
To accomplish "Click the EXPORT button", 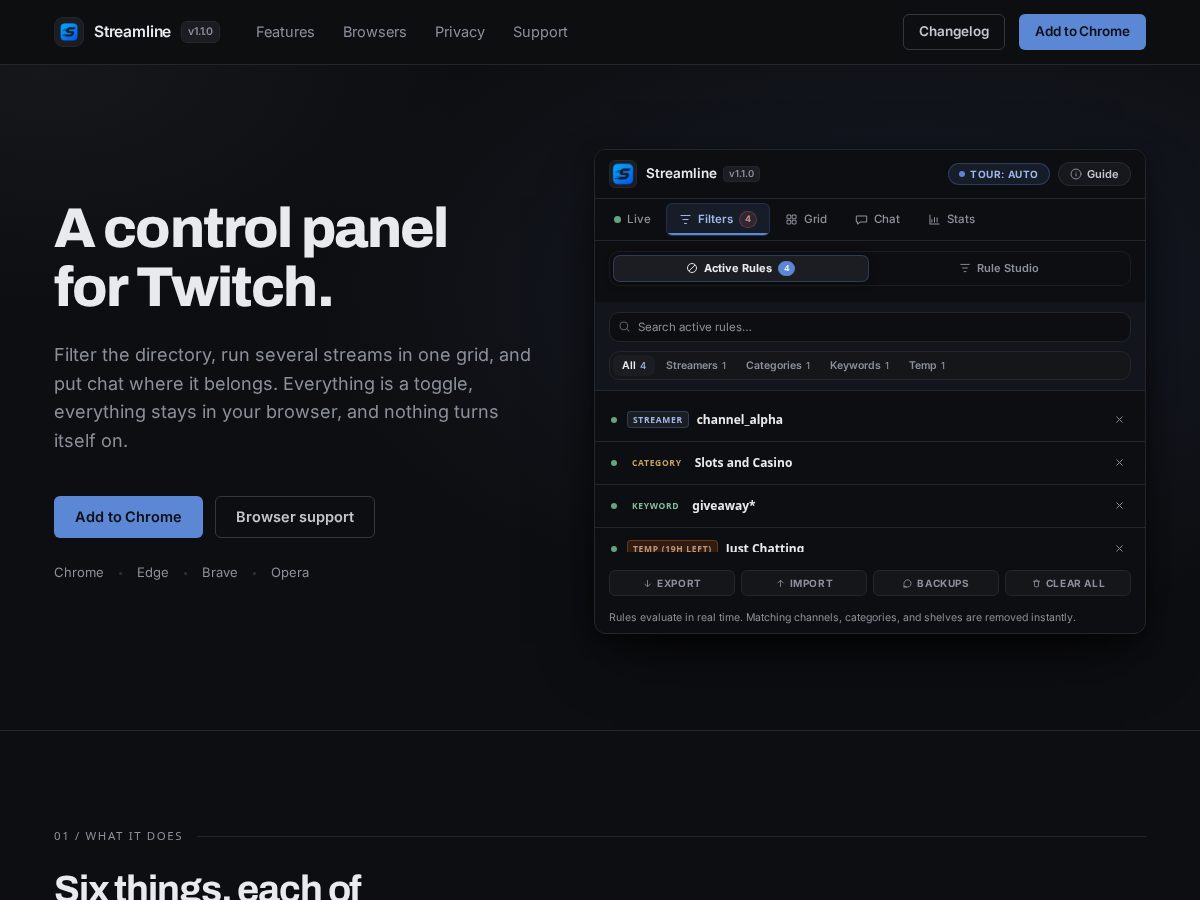I will (x=672, y=583).
